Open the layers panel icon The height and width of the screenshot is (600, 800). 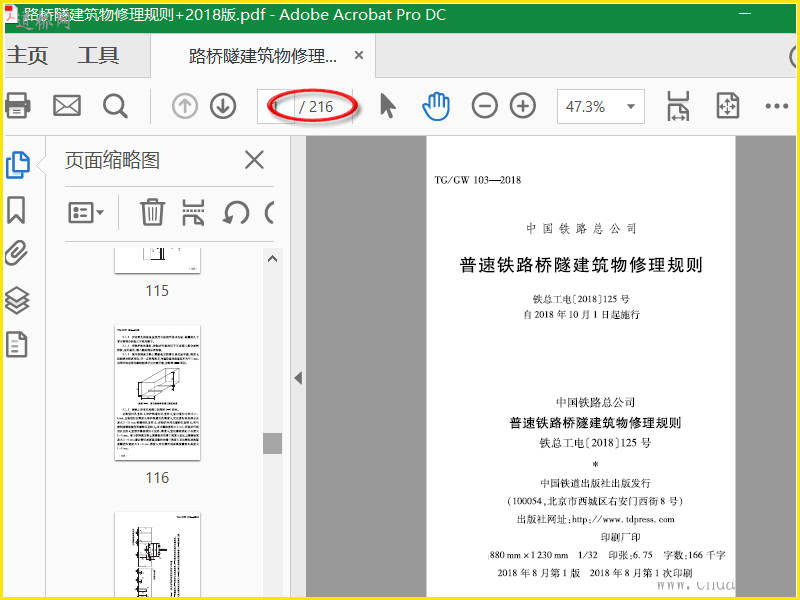(17, 300)
